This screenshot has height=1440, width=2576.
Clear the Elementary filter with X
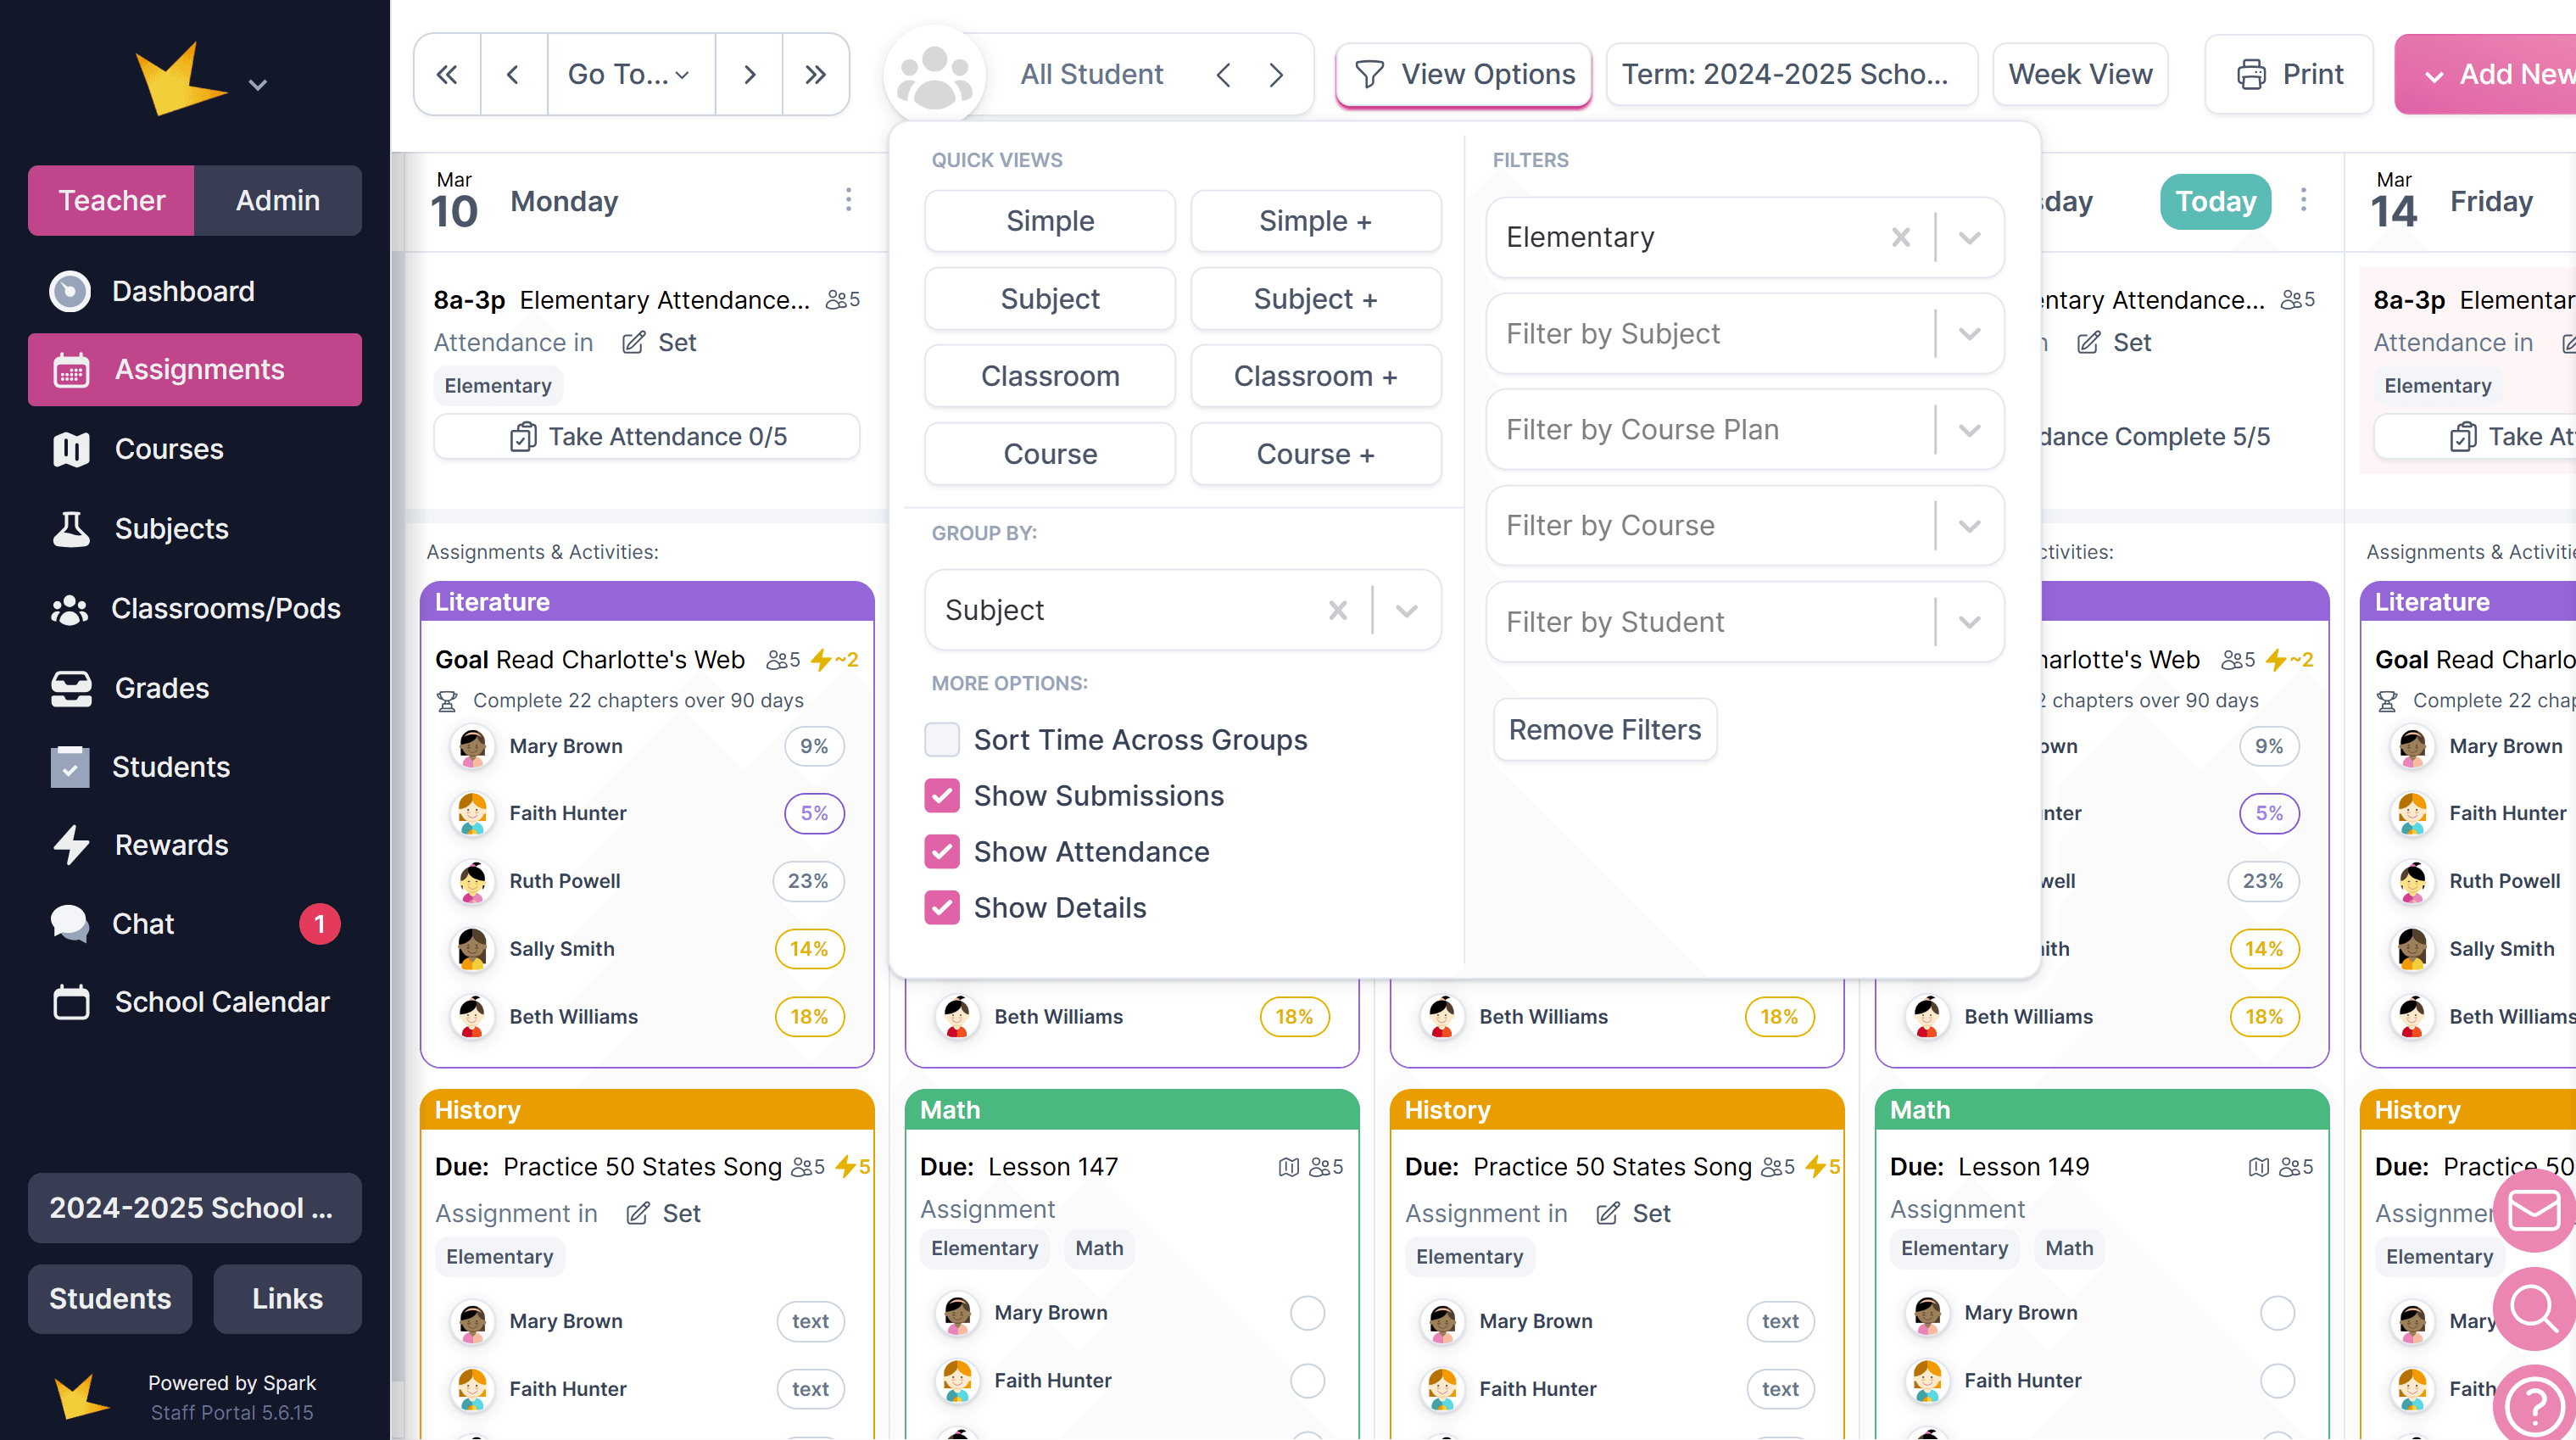[1900, 237]
